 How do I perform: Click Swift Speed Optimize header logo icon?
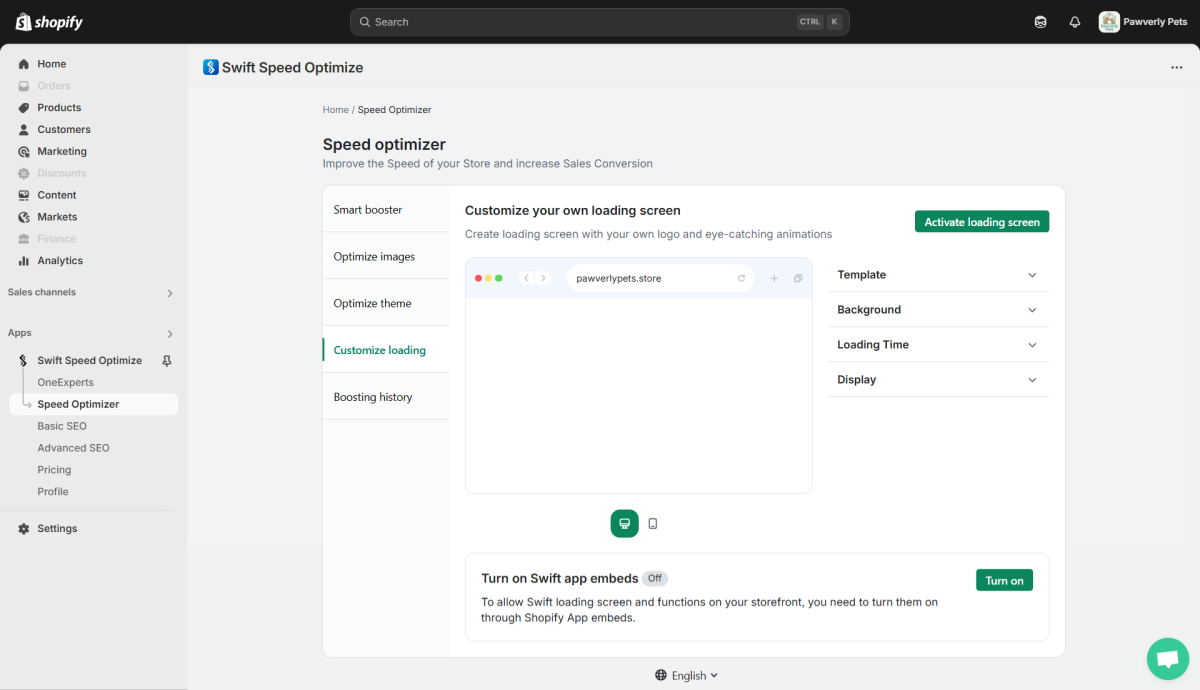pos(211,67)
